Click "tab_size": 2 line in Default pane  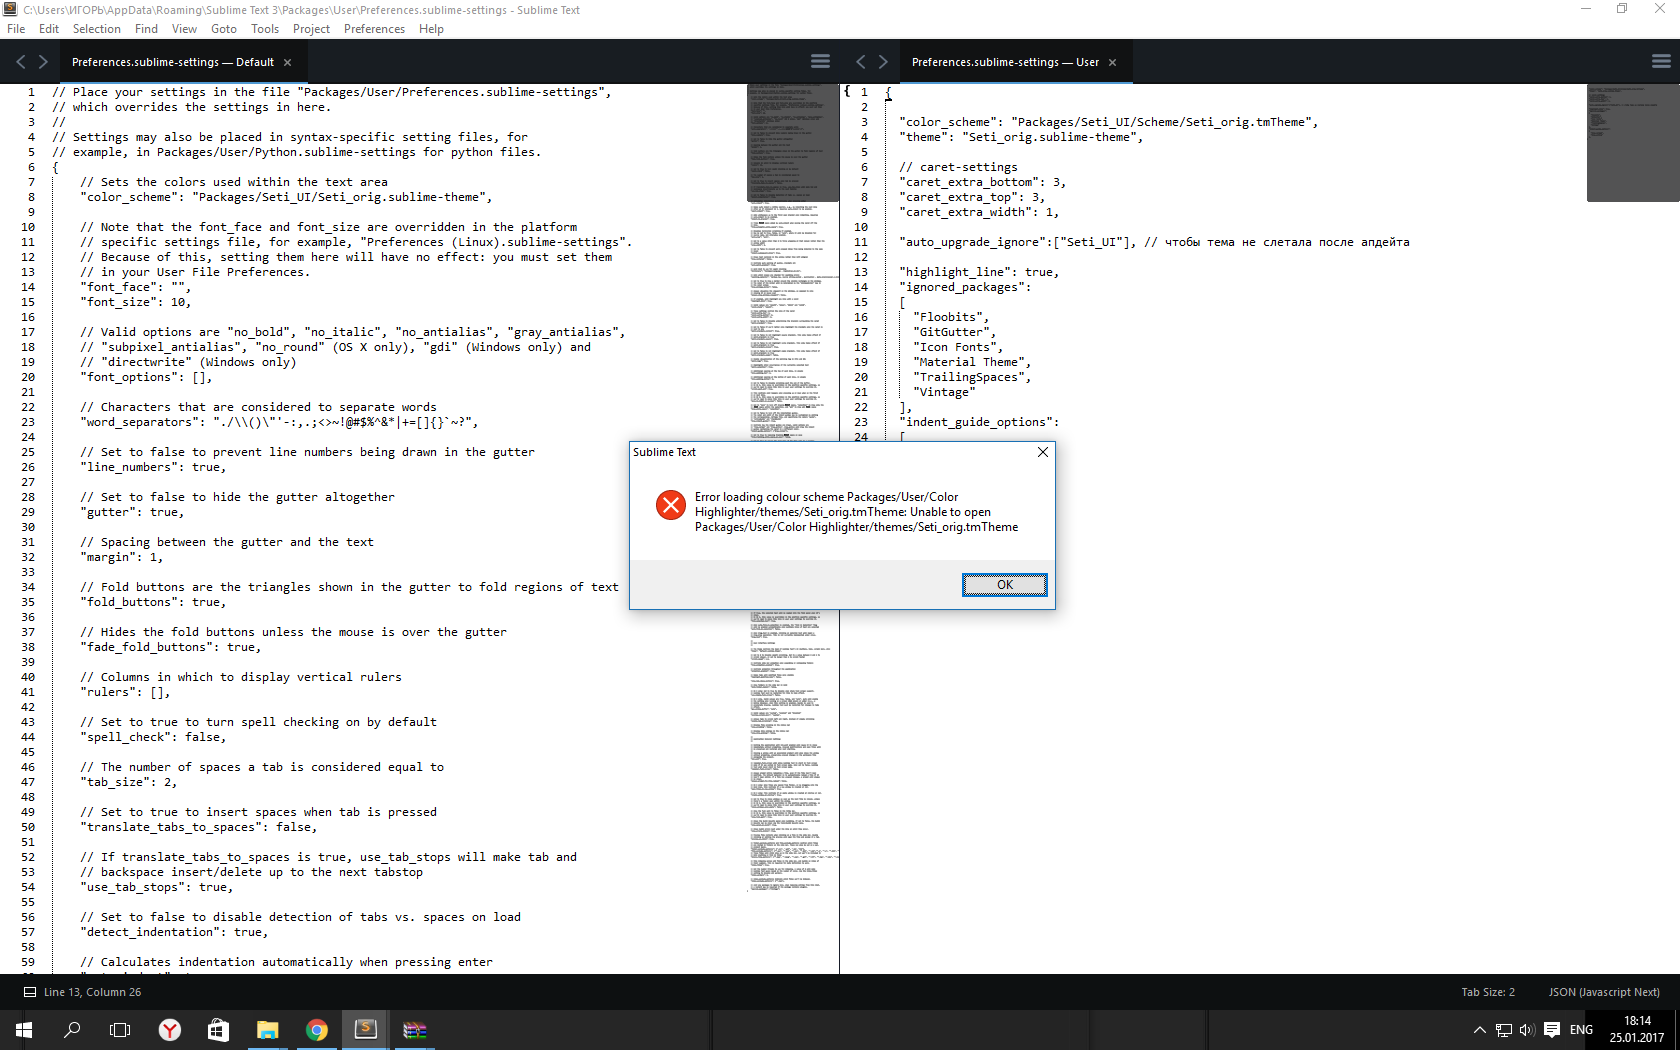point(128,782)
